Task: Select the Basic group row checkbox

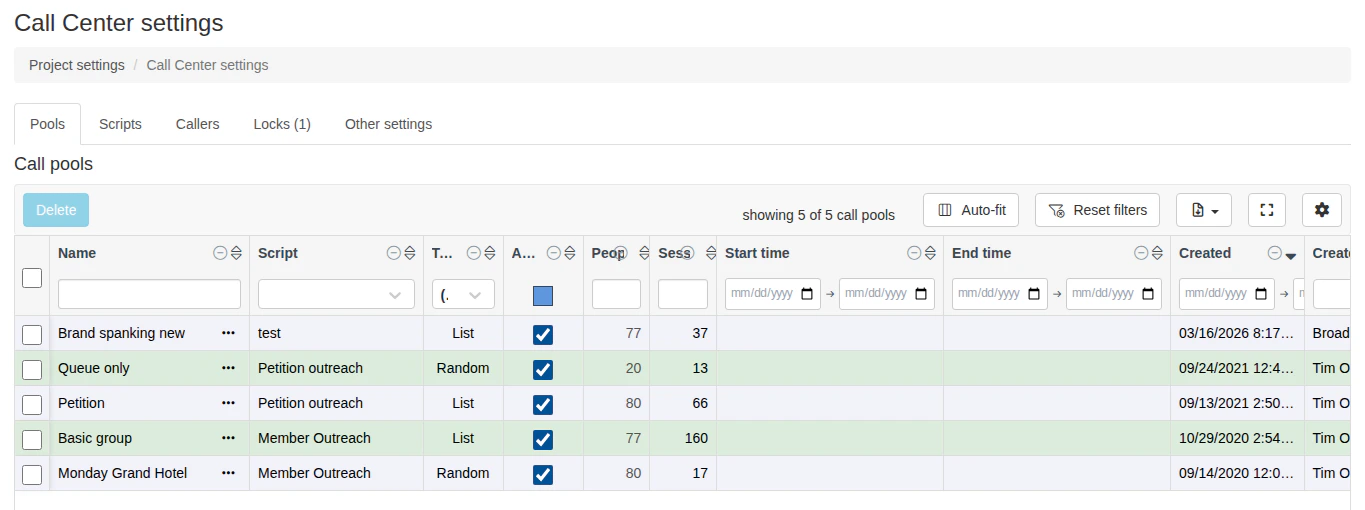Action: pos(32,439)
